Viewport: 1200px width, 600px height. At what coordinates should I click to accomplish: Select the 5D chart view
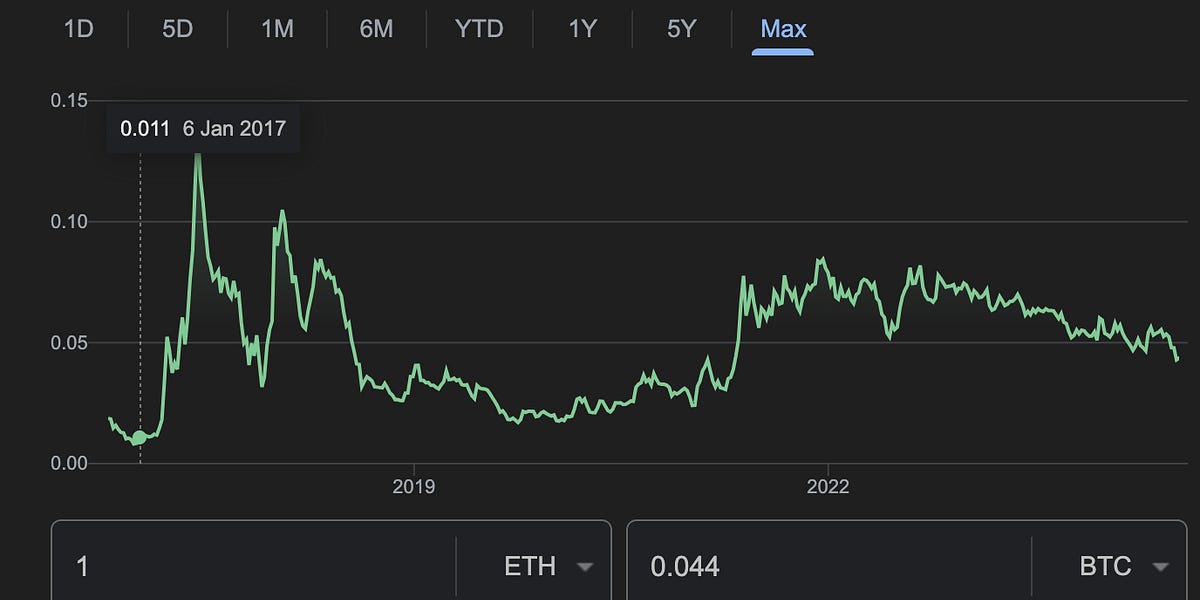(x=177, y=29)
